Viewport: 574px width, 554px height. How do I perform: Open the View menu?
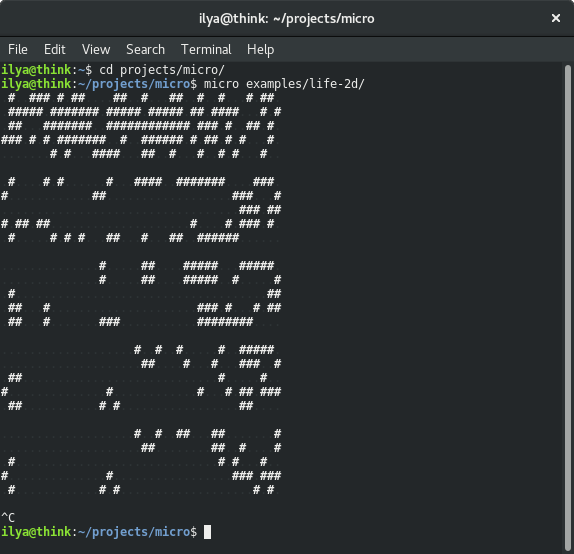pos(96,49)
